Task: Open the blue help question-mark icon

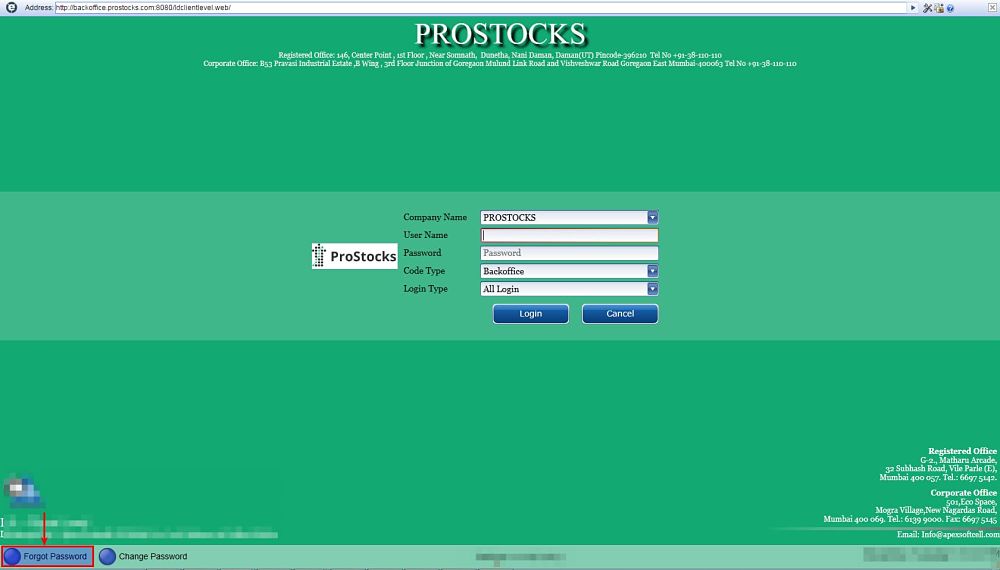Action: tap(950, 8)
